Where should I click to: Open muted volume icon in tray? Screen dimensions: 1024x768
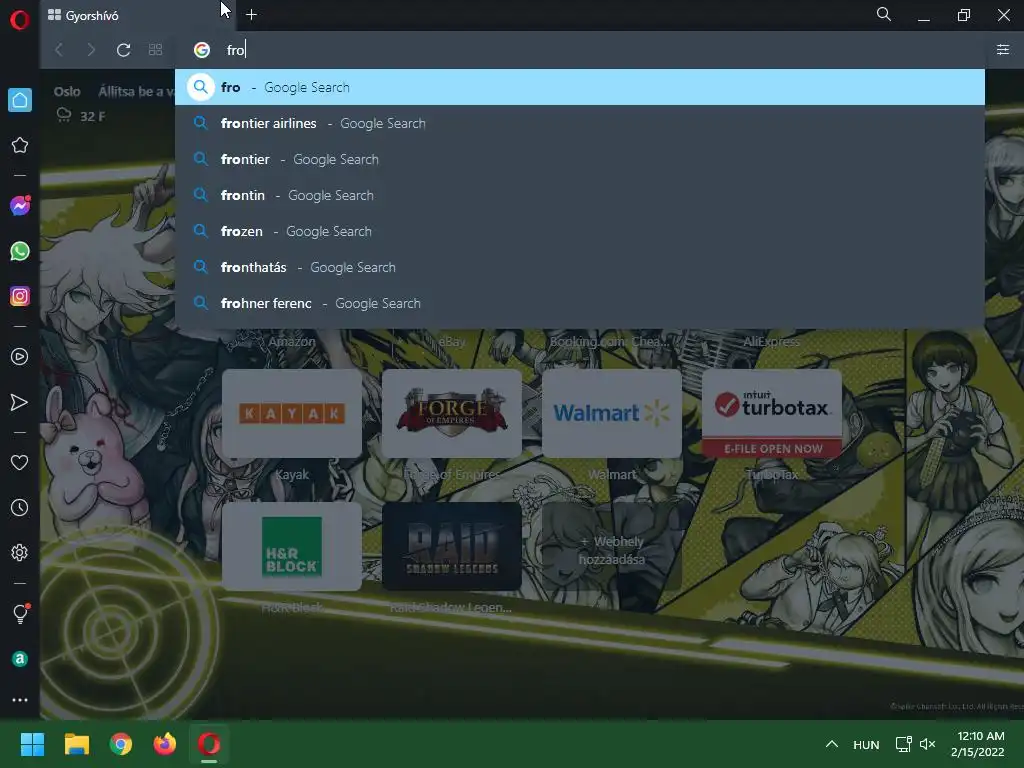(x=927, y=744)
